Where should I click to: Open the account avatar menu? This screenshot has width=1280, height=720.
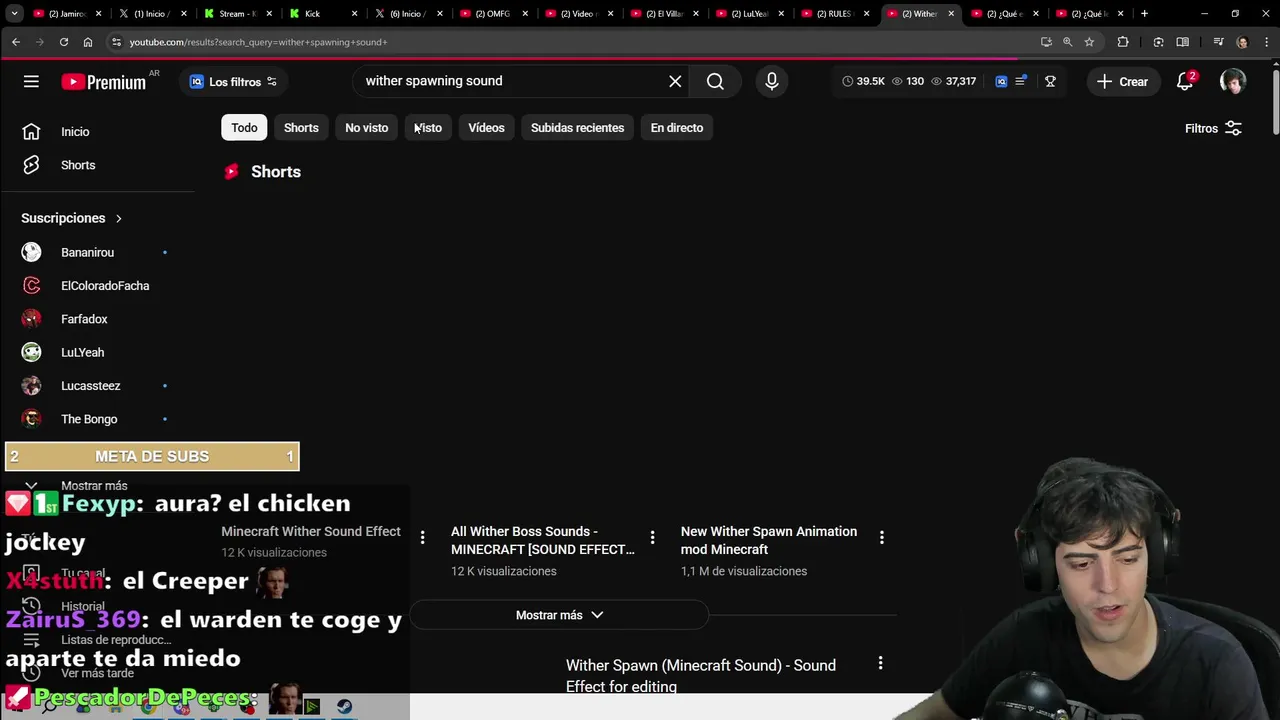pyautogui.click(x=1232, y=81)
